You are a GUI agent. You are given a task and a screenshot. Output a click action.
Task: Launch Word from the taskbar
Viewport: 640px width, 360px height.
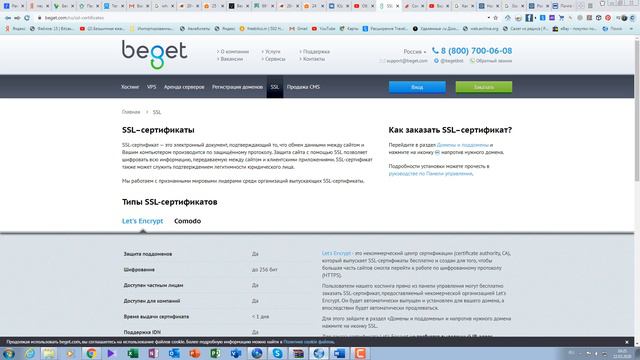click(339, 353)
